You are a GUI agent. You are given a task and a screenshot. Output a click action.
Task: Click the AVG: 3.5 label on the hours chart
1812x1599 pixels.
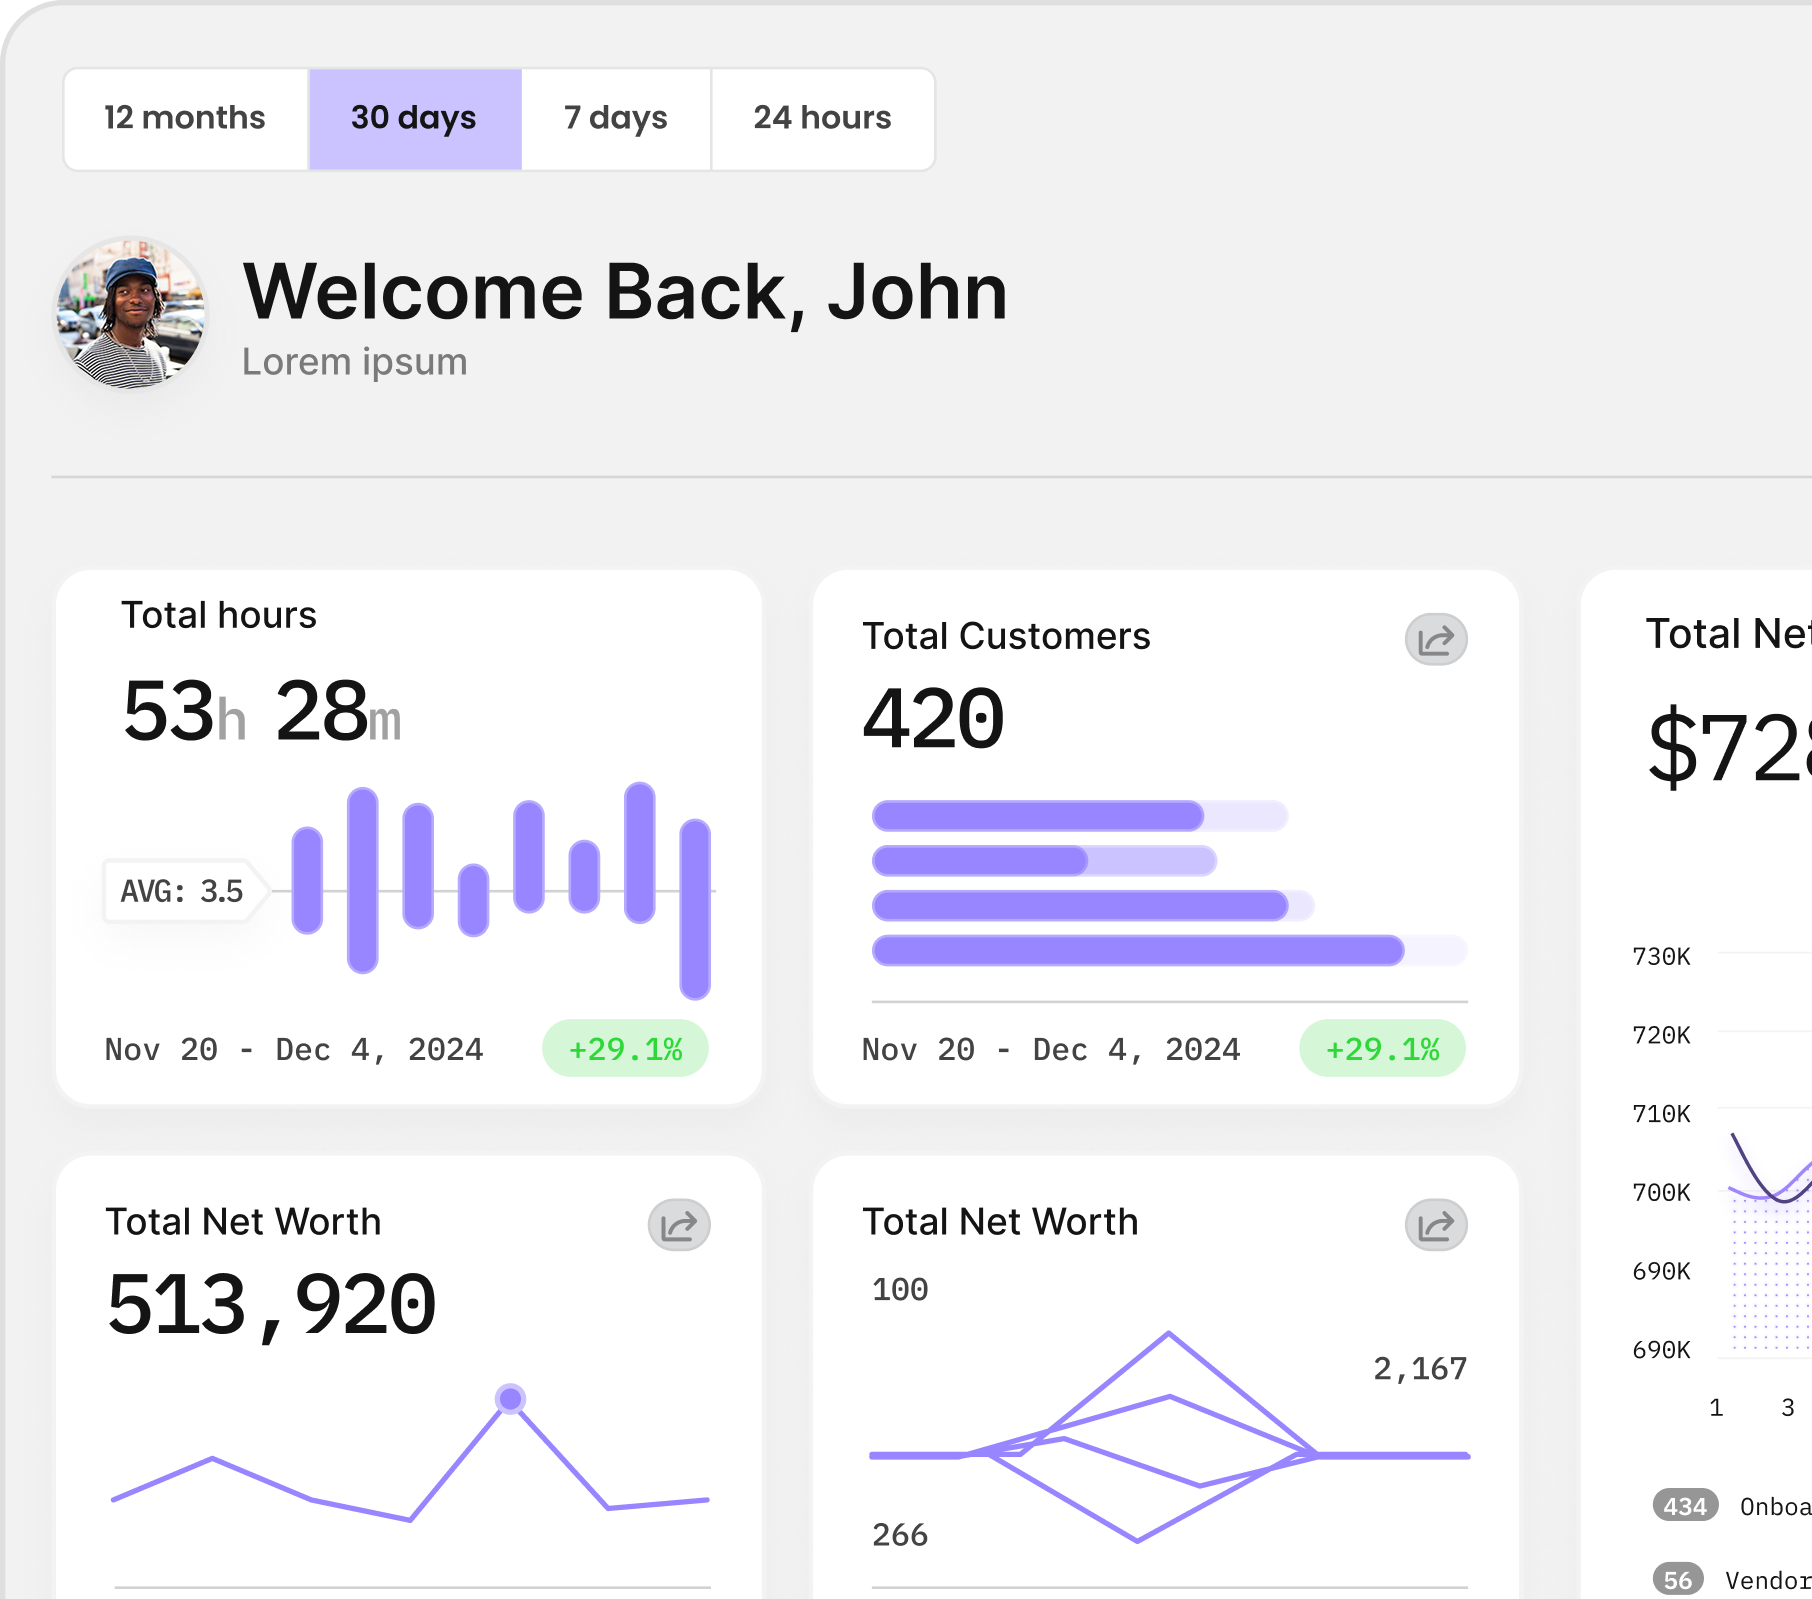click(x=180, y=890)
